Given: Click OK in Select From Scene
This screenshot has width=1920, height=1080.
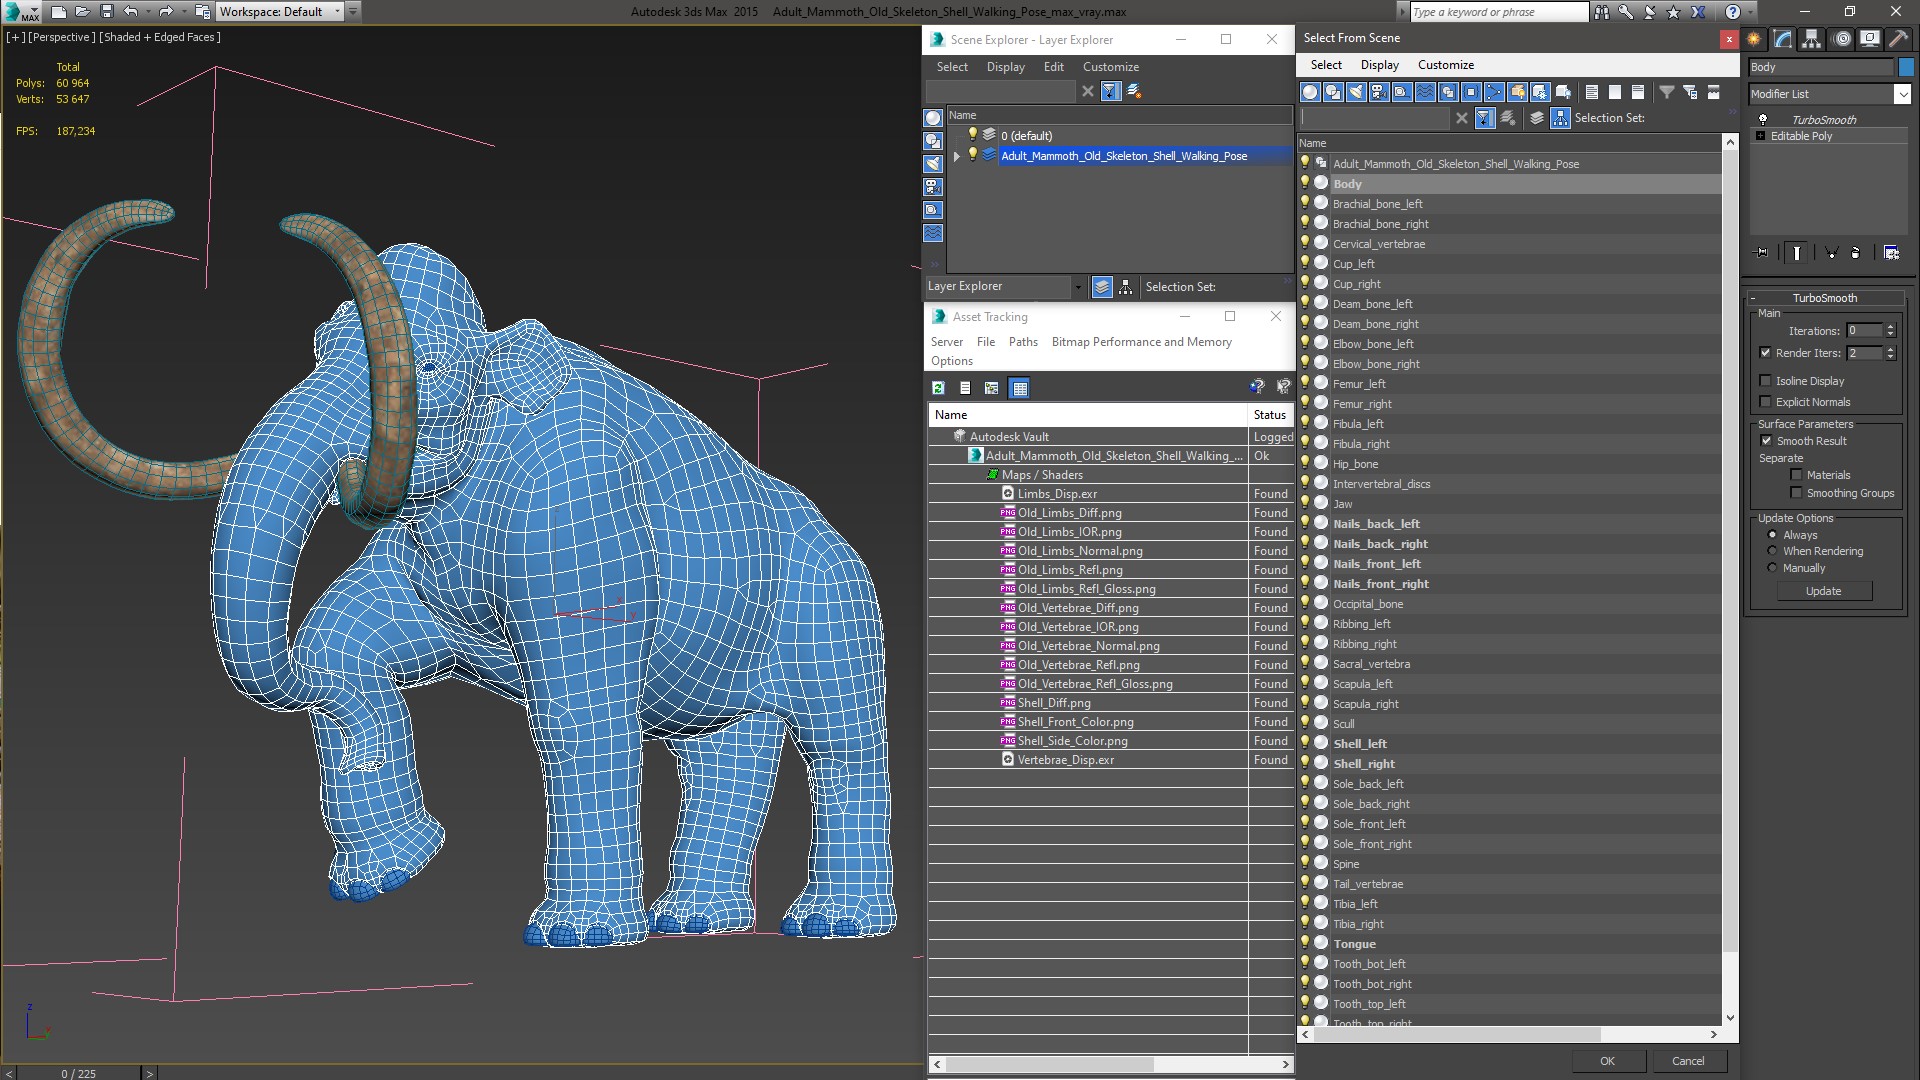Looking at the screenshot, I should pos(1607,1061).
